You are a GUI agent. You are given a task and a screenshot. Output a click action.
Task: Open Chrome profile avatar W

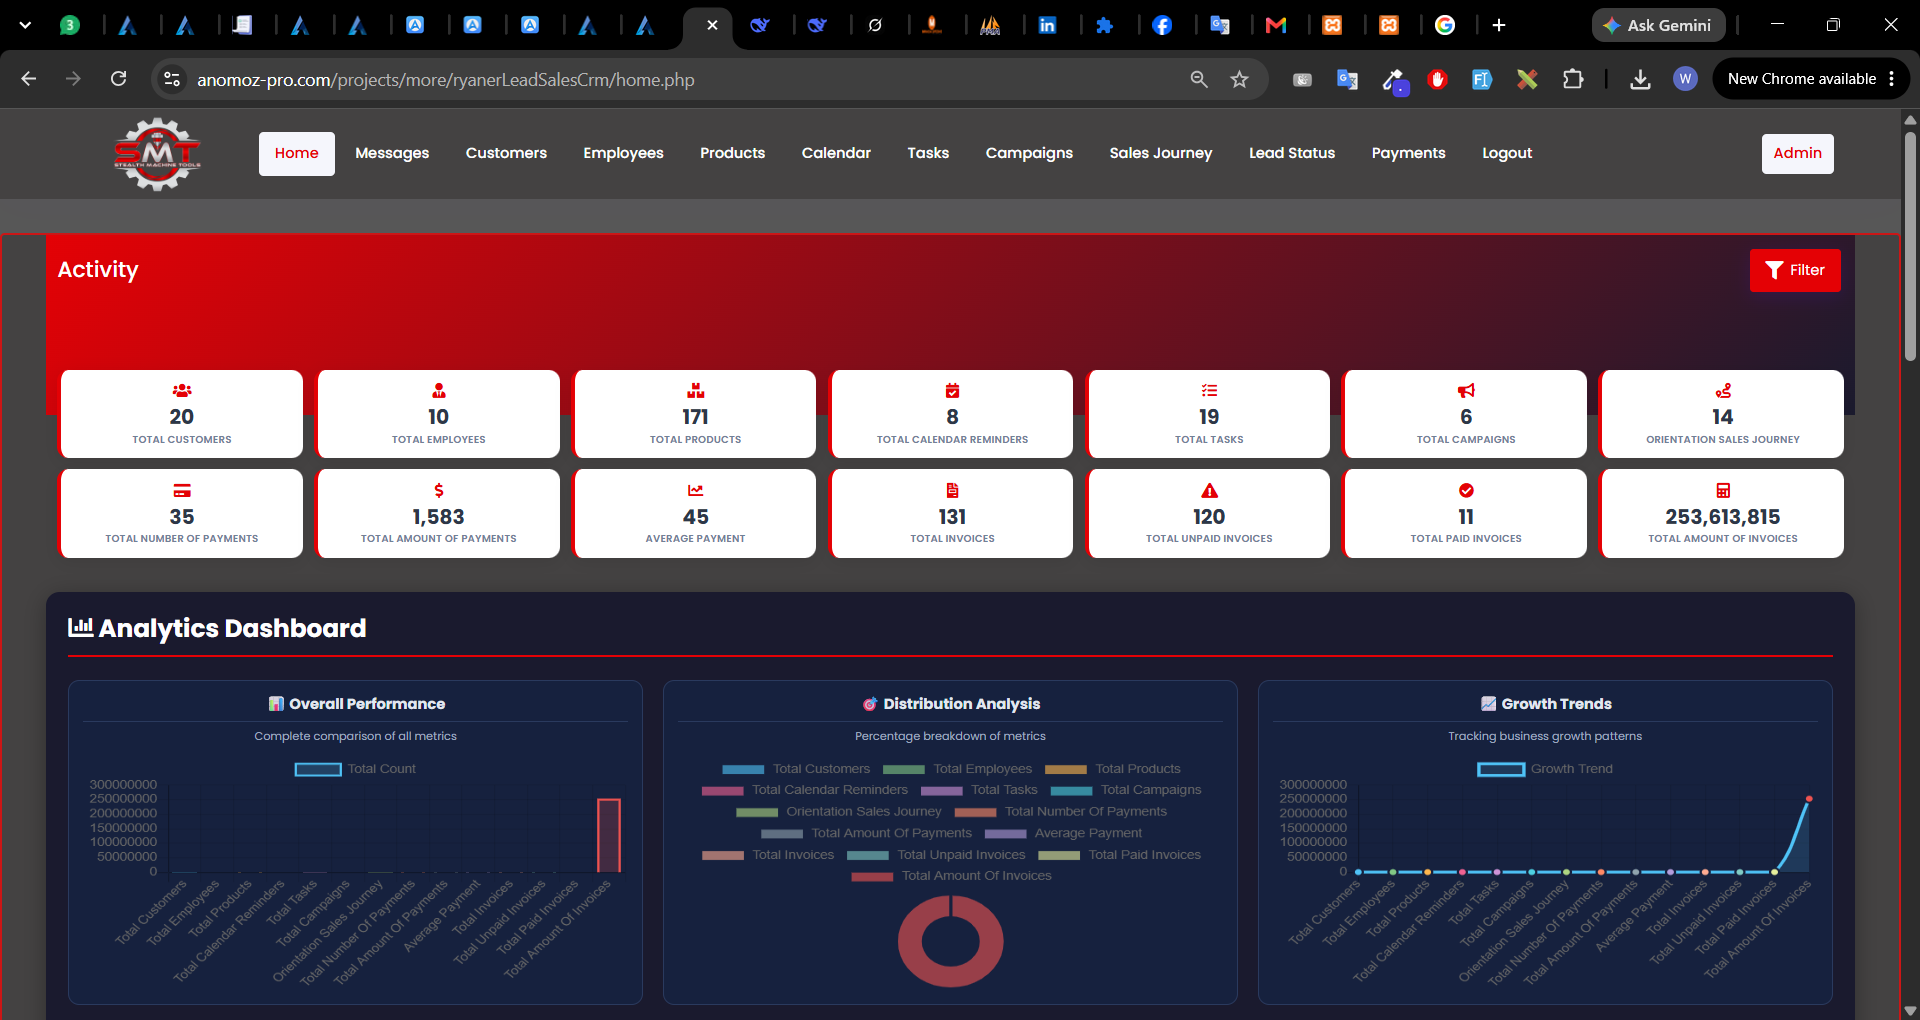point(1685,79)
